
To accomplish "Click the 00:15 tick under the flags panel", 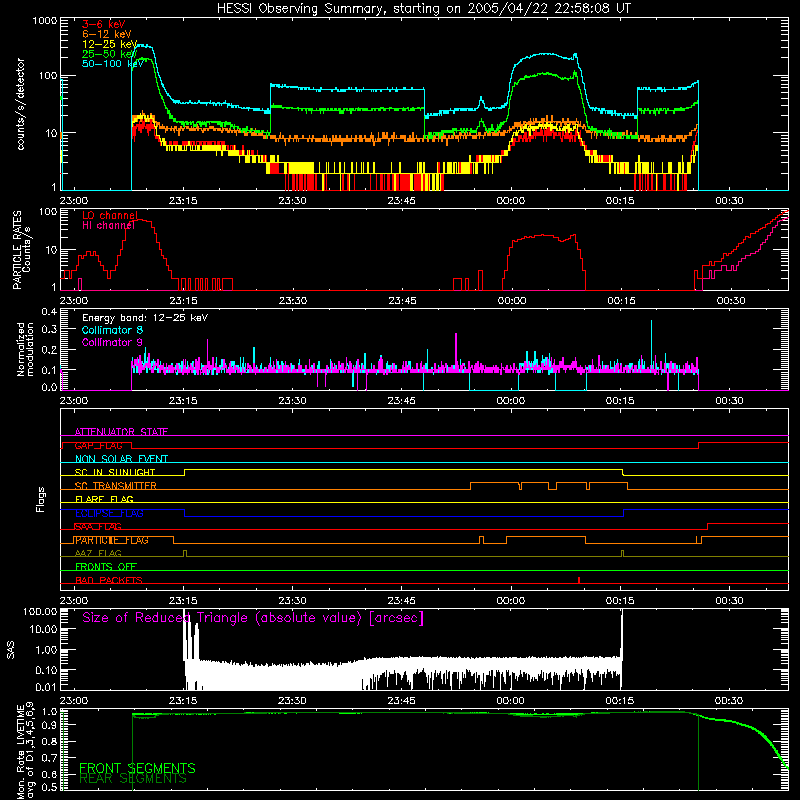I will (x=620, y=601).
